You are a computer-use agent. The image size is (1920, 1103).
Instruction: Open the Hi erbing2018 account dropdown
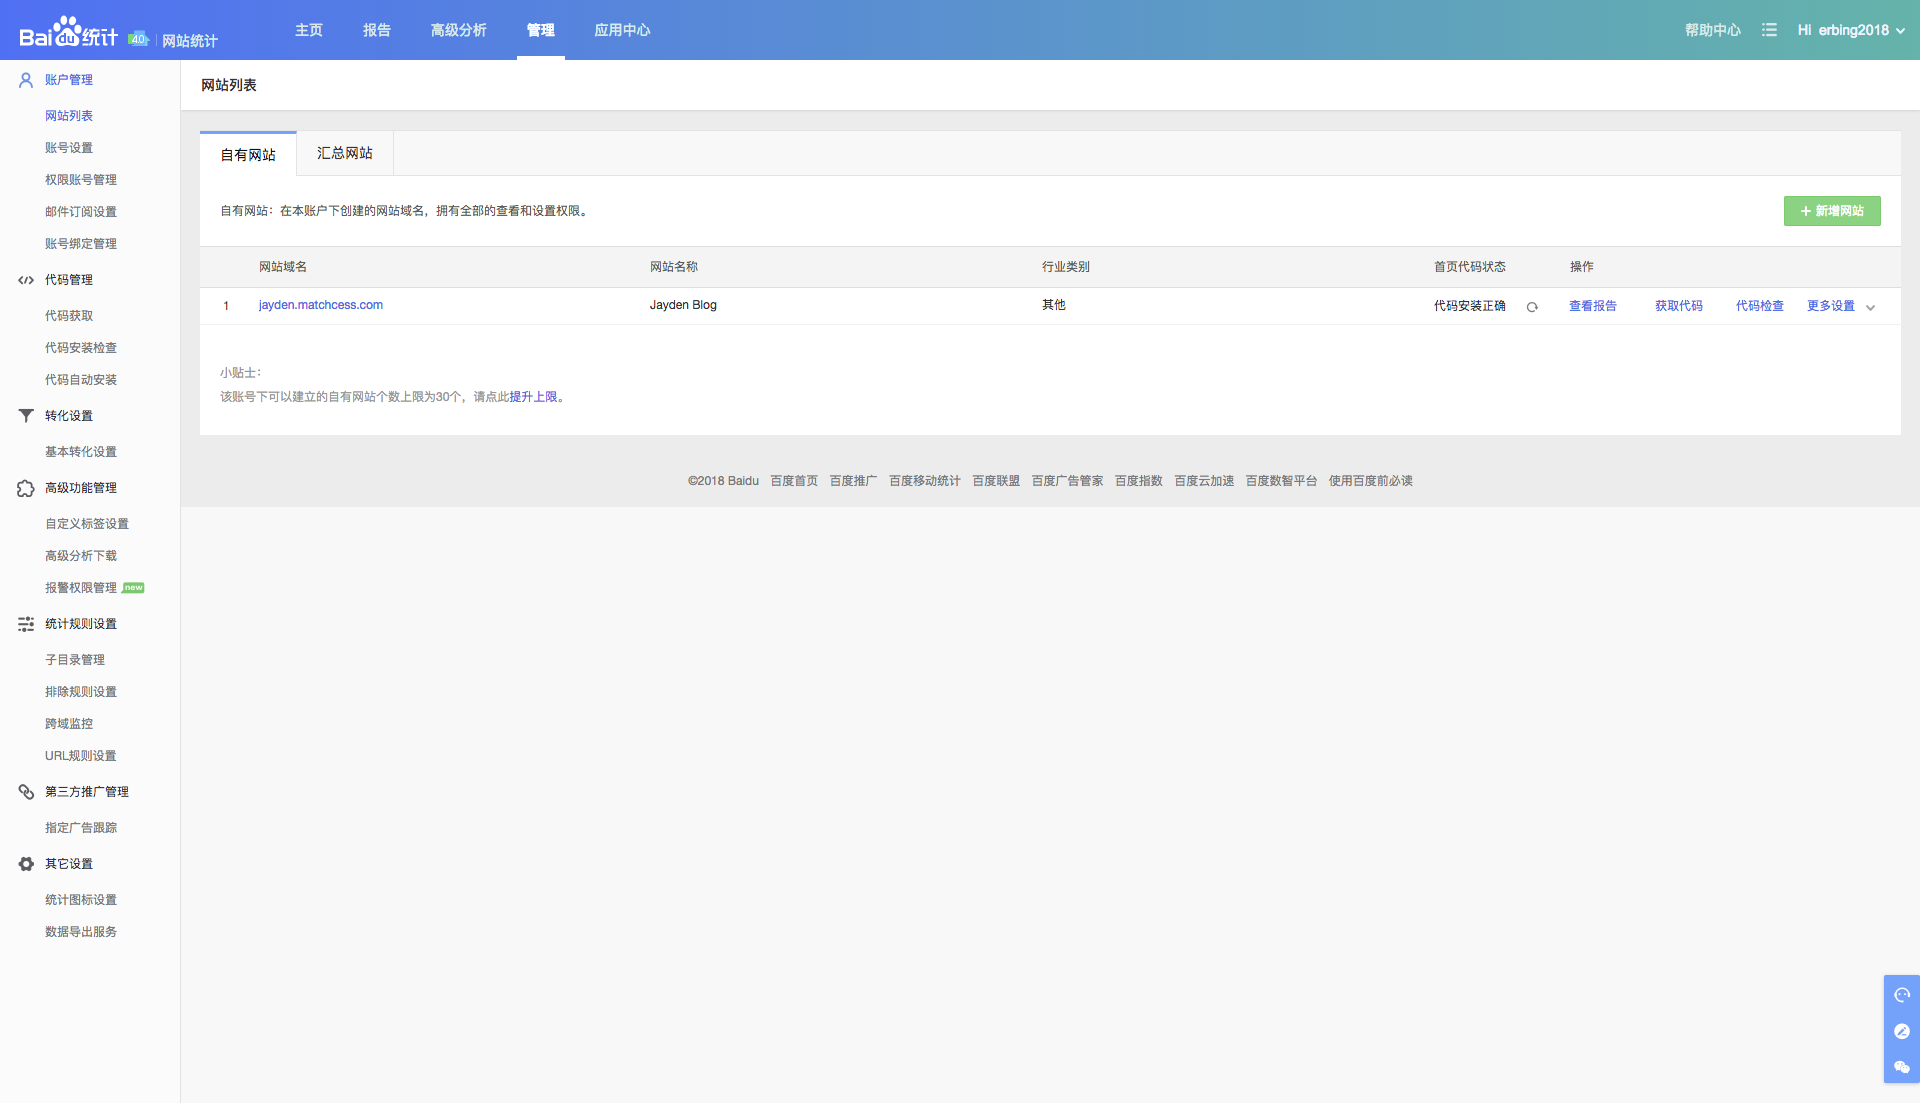[x=1851, y=30]
